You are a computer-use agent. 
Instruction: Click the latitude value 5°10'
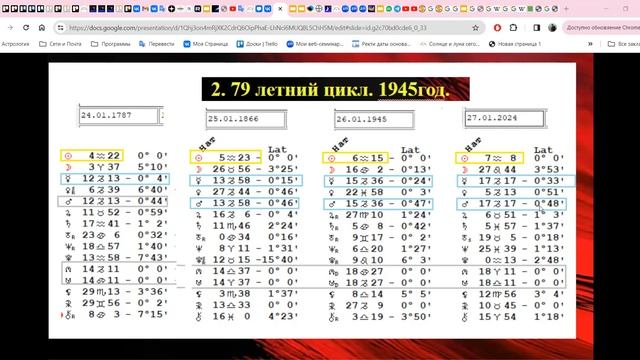click(x=153, y=167)
